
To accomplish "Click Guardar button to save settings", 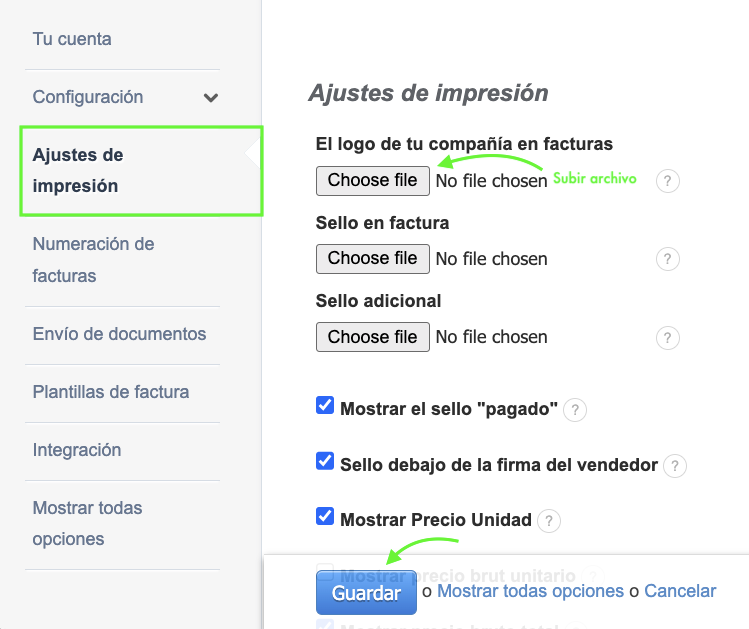I will point(366,593).
